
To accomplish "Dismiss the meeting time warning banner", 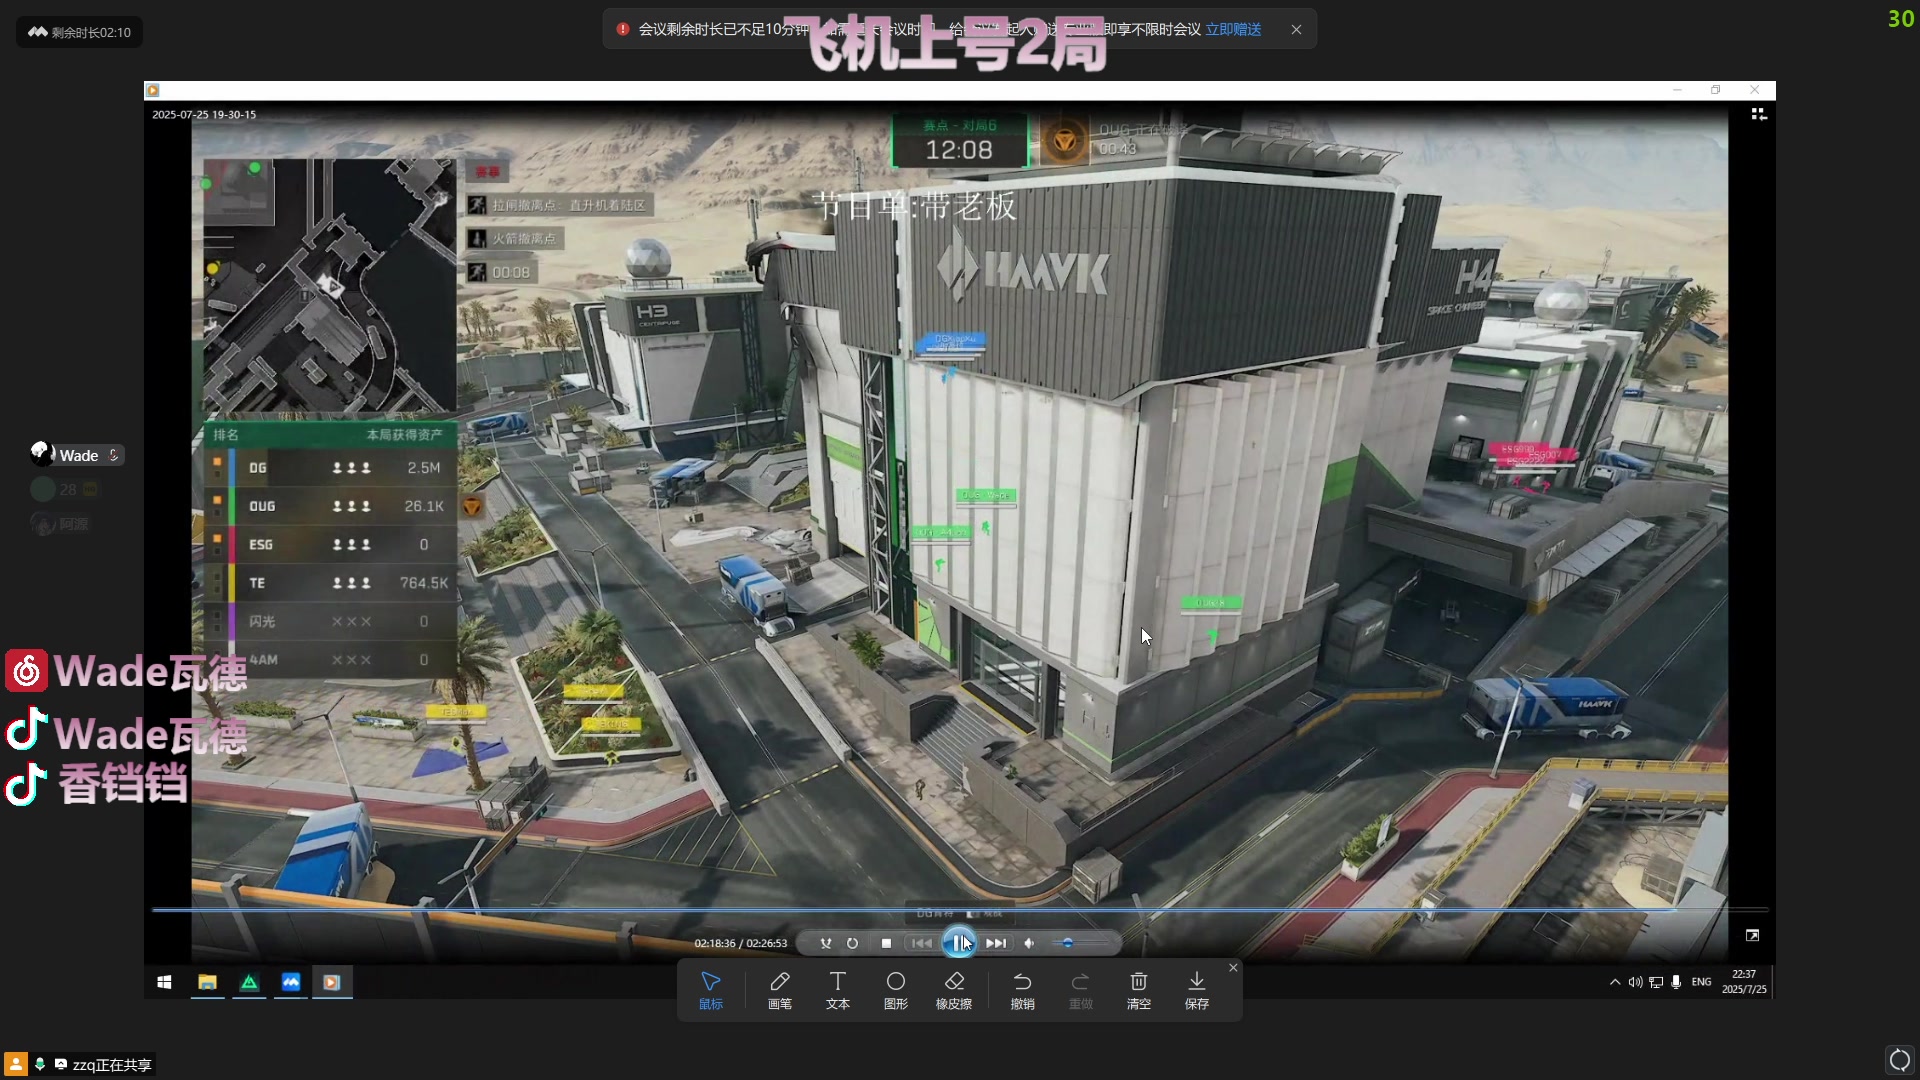I will coord(1296,30).
